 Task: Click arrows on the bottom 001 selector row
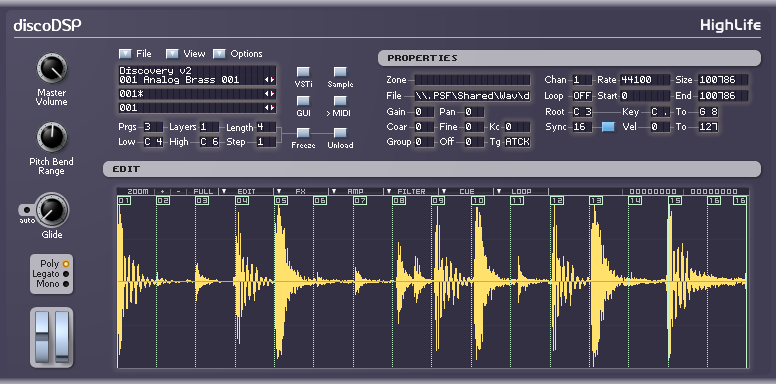click(269, 107)
